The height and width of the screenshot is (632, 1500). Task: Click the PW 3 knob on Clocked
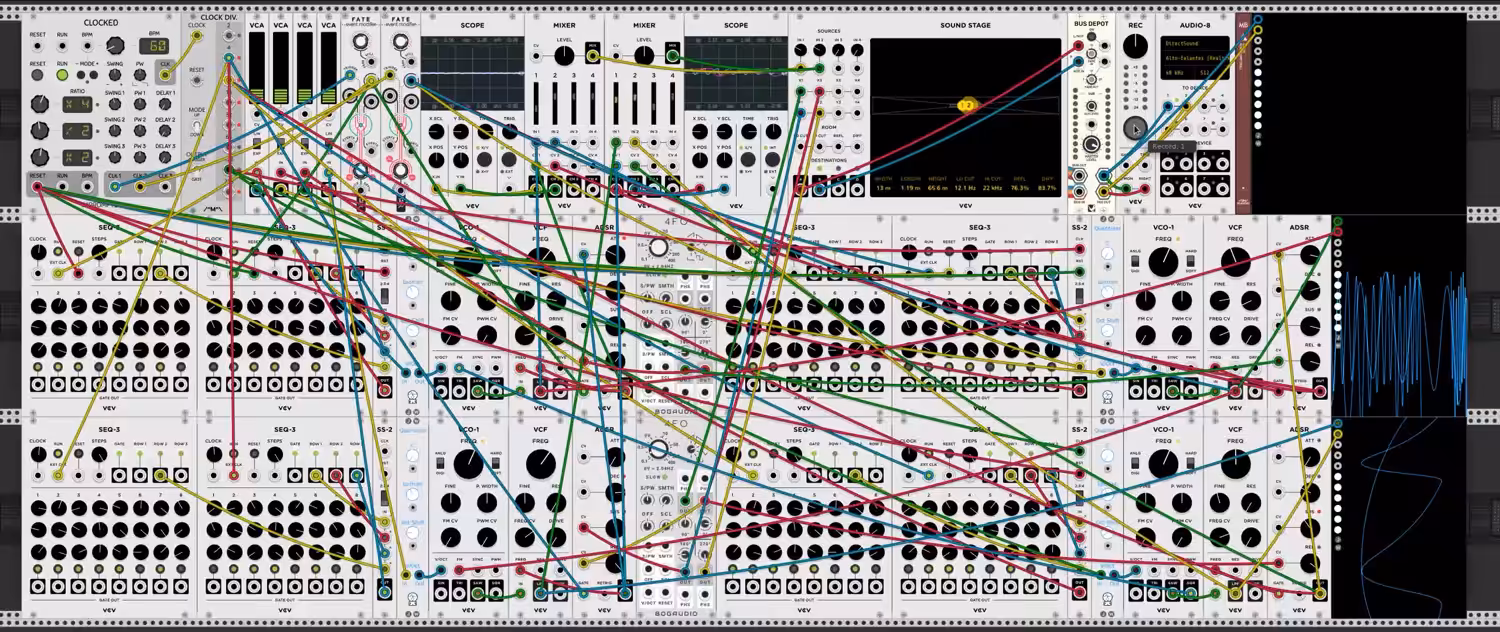point(140,157)
